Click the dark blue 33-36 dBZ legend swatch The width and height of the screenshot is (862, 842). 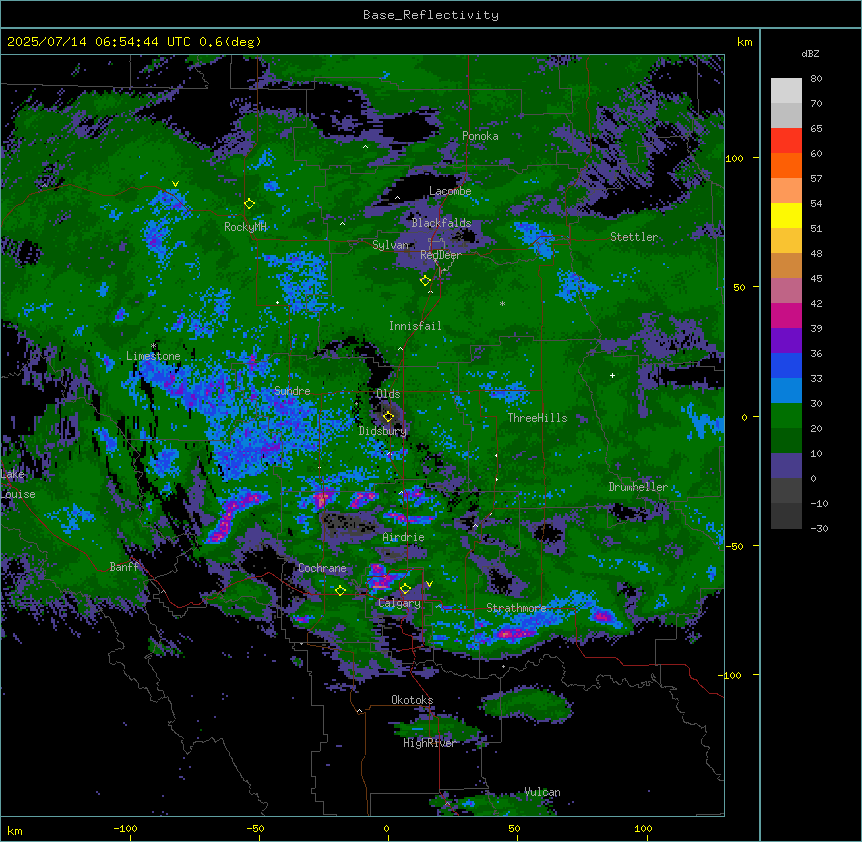(x=786, y=365)
